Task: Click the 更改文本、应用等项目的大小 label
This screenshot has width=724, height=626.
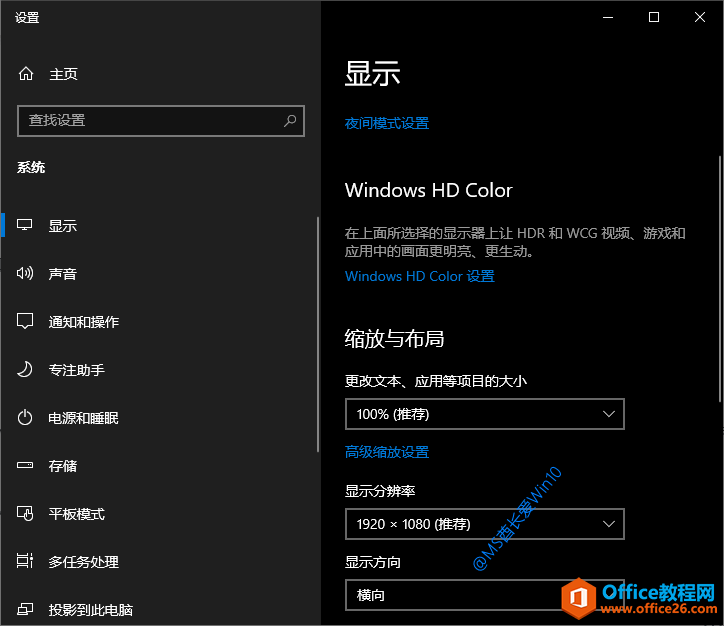Action: point(435,381)
